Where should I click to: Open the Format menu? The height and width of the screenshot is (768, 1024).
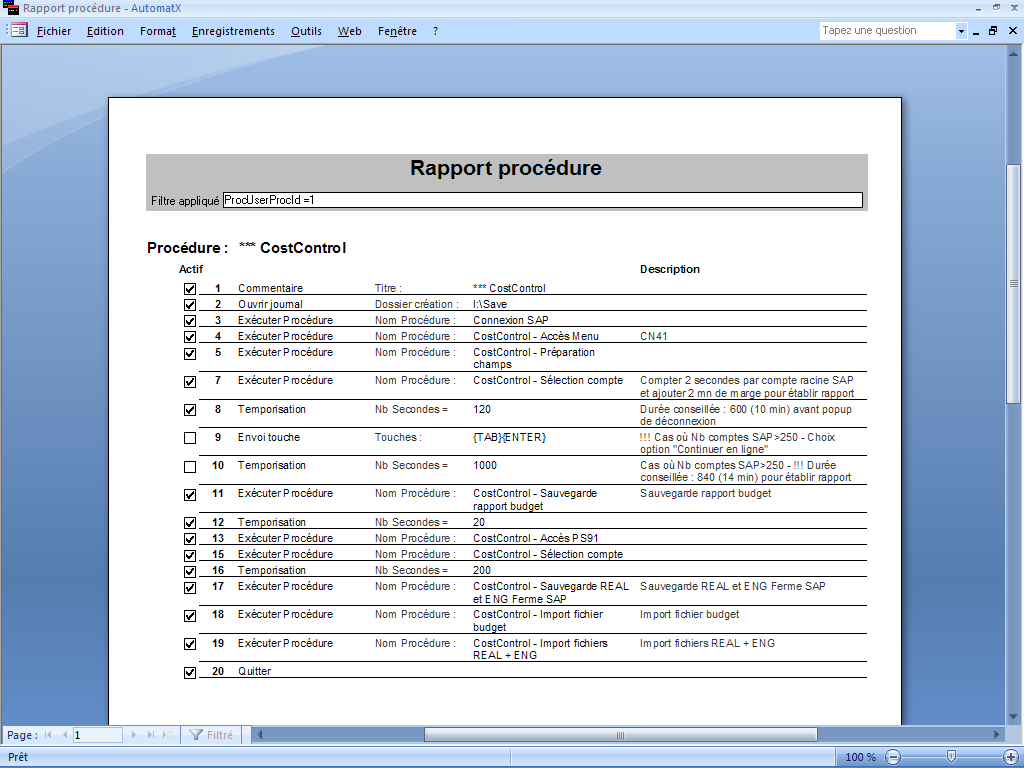(x=158, y=31)
